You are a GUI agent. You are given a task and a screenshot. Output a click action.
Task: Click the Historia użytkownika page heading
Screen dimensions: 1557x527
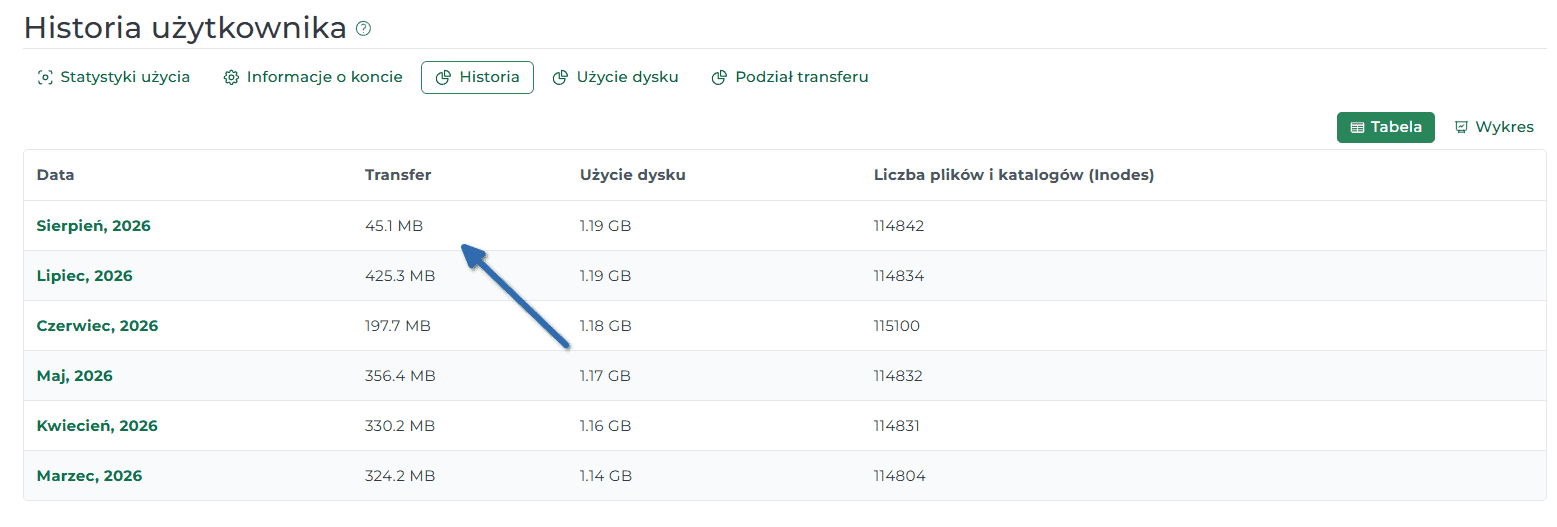(x=185, y=28)
